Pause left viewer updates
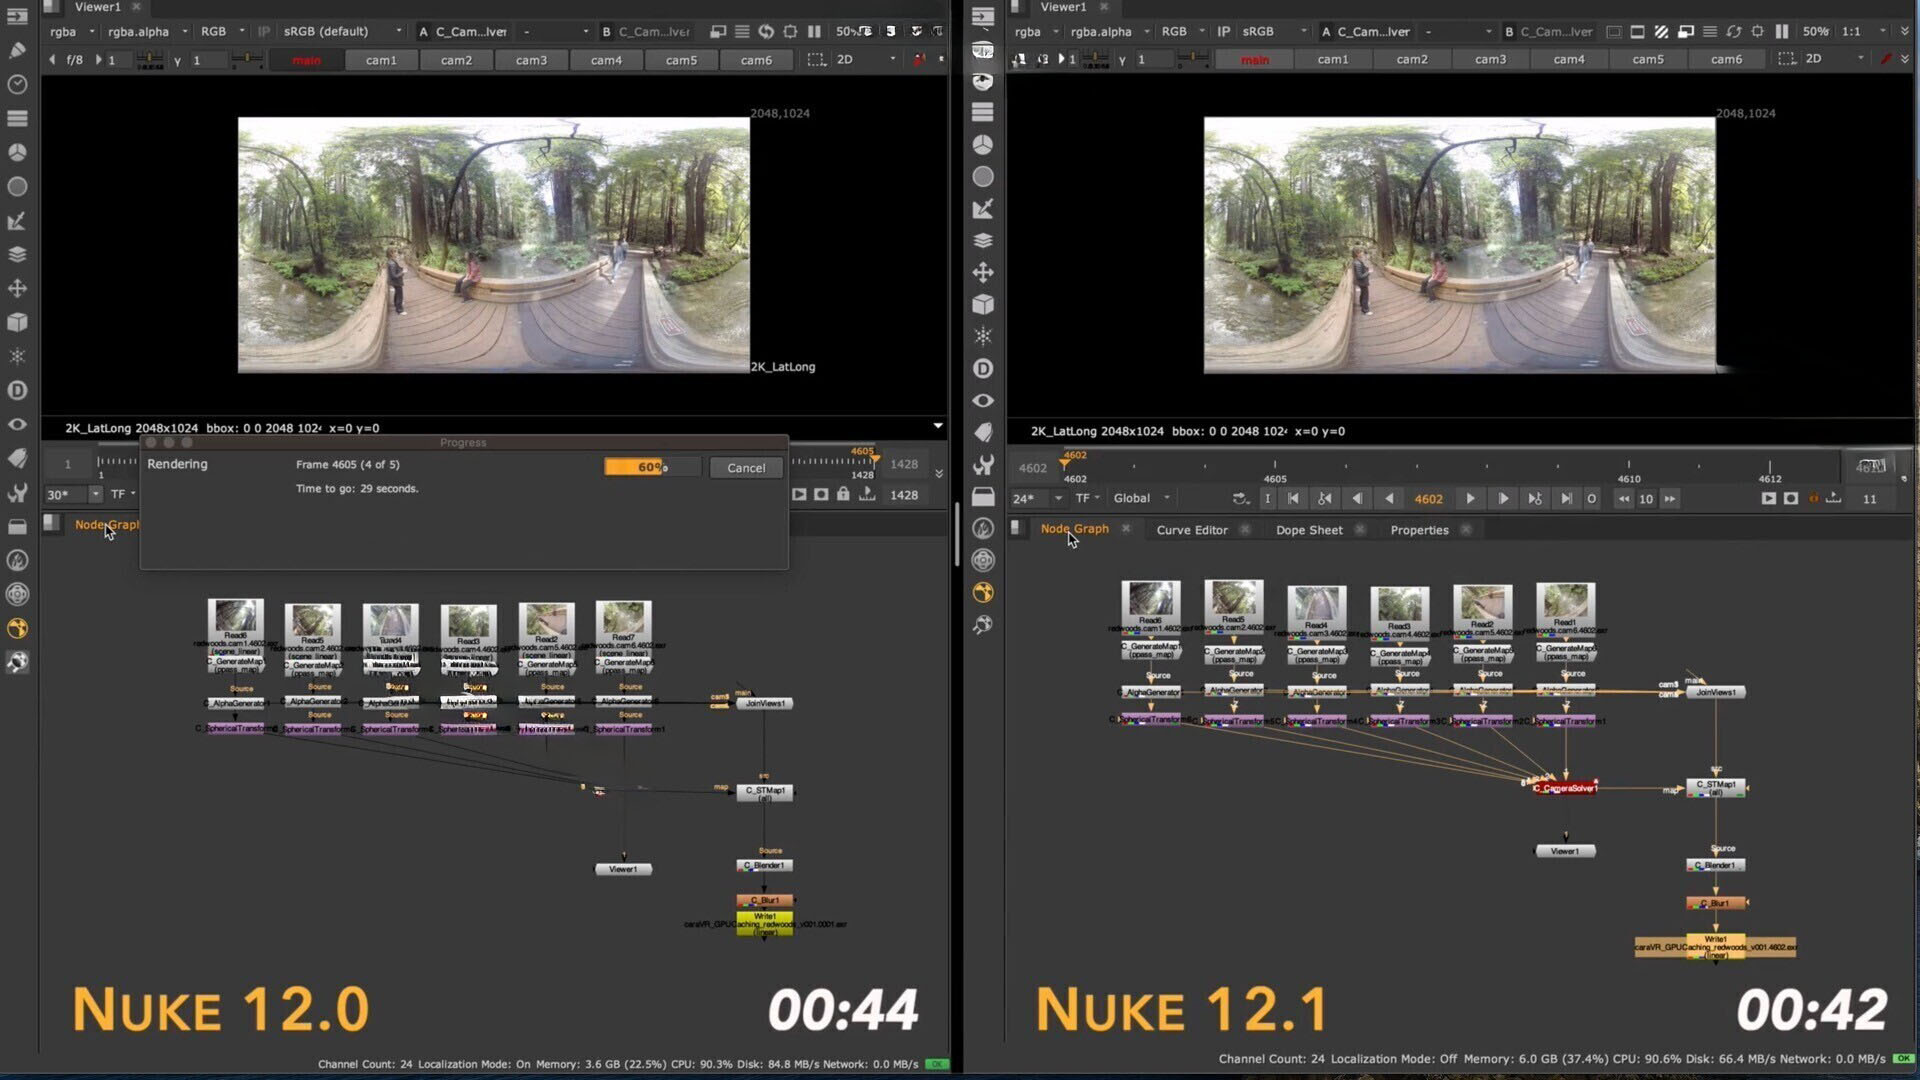Screen dimensions: 1920x1080 pos(814,32)
